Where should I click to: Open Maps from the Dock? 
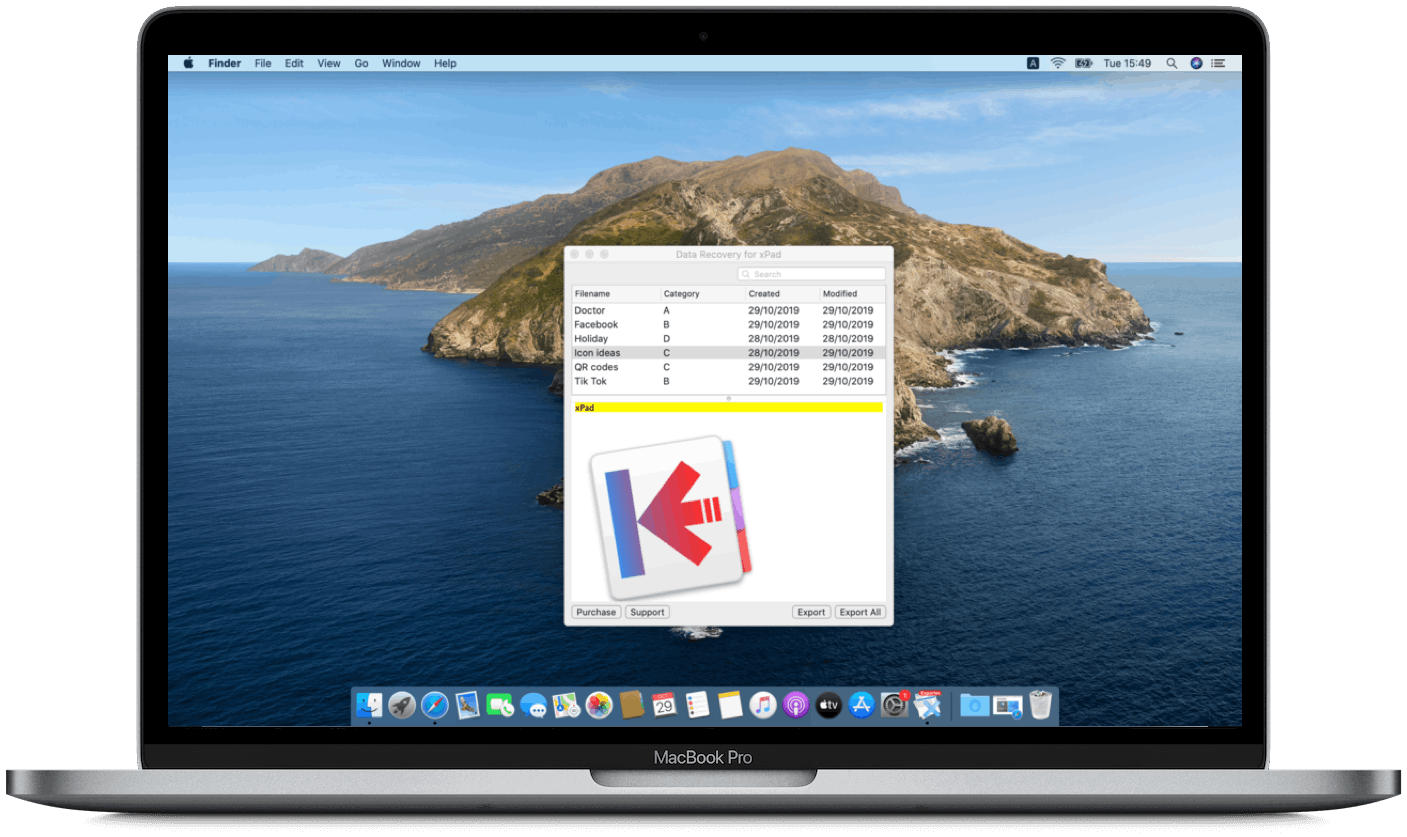point(566,706)
